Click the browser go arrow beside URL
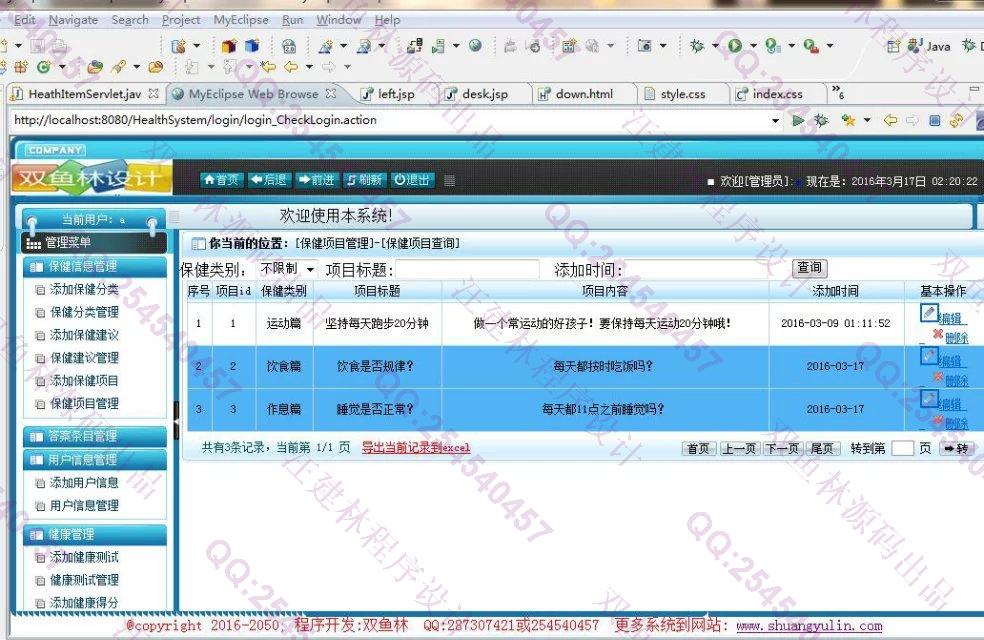 click(x=798, y=120)
